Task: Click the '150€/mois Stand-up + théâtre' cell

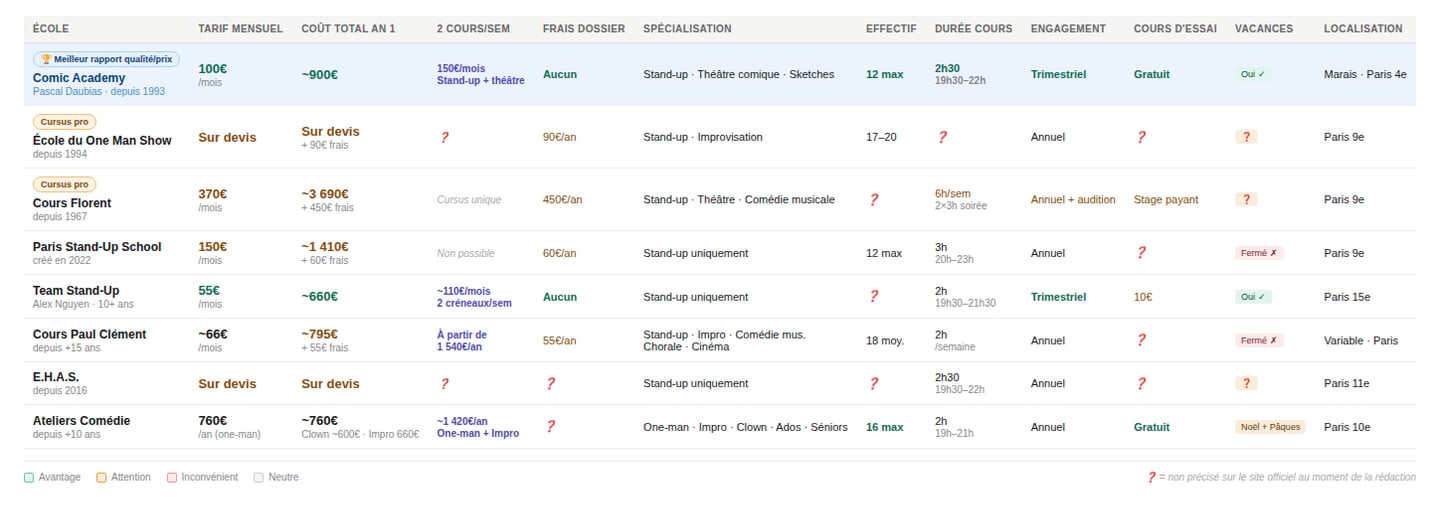Action: tap(481, 74)
